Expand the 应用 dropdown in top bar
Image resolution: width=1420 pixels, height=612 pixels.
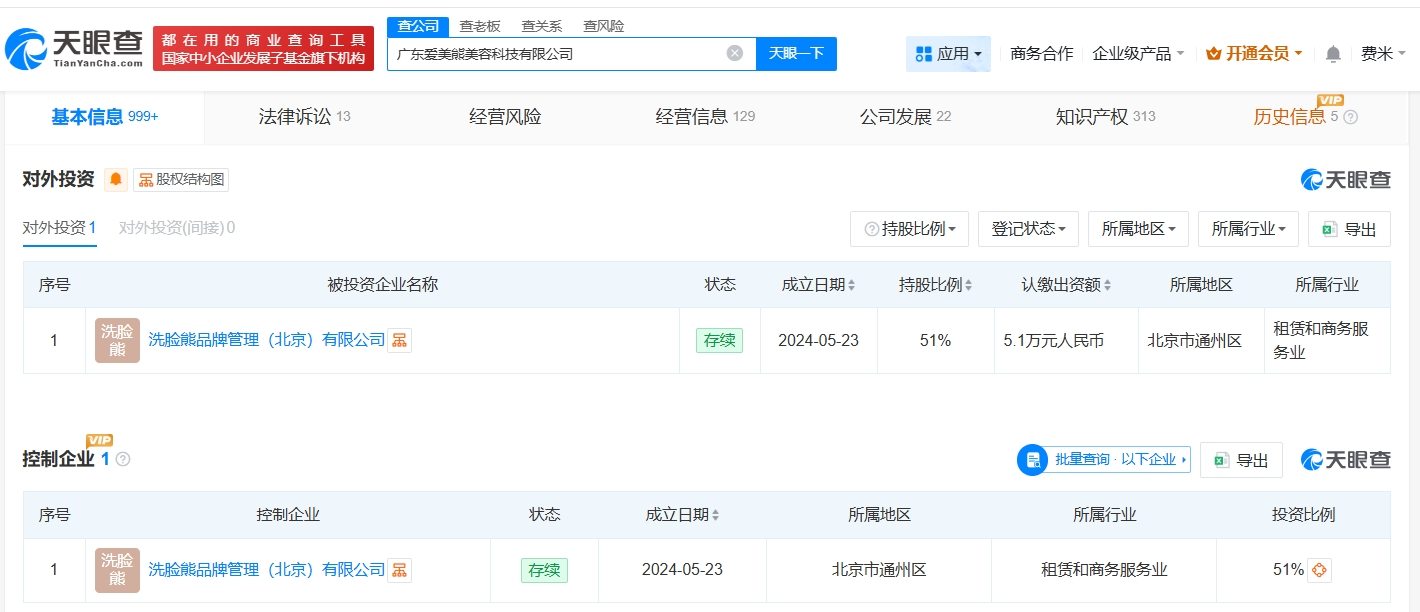948,54
